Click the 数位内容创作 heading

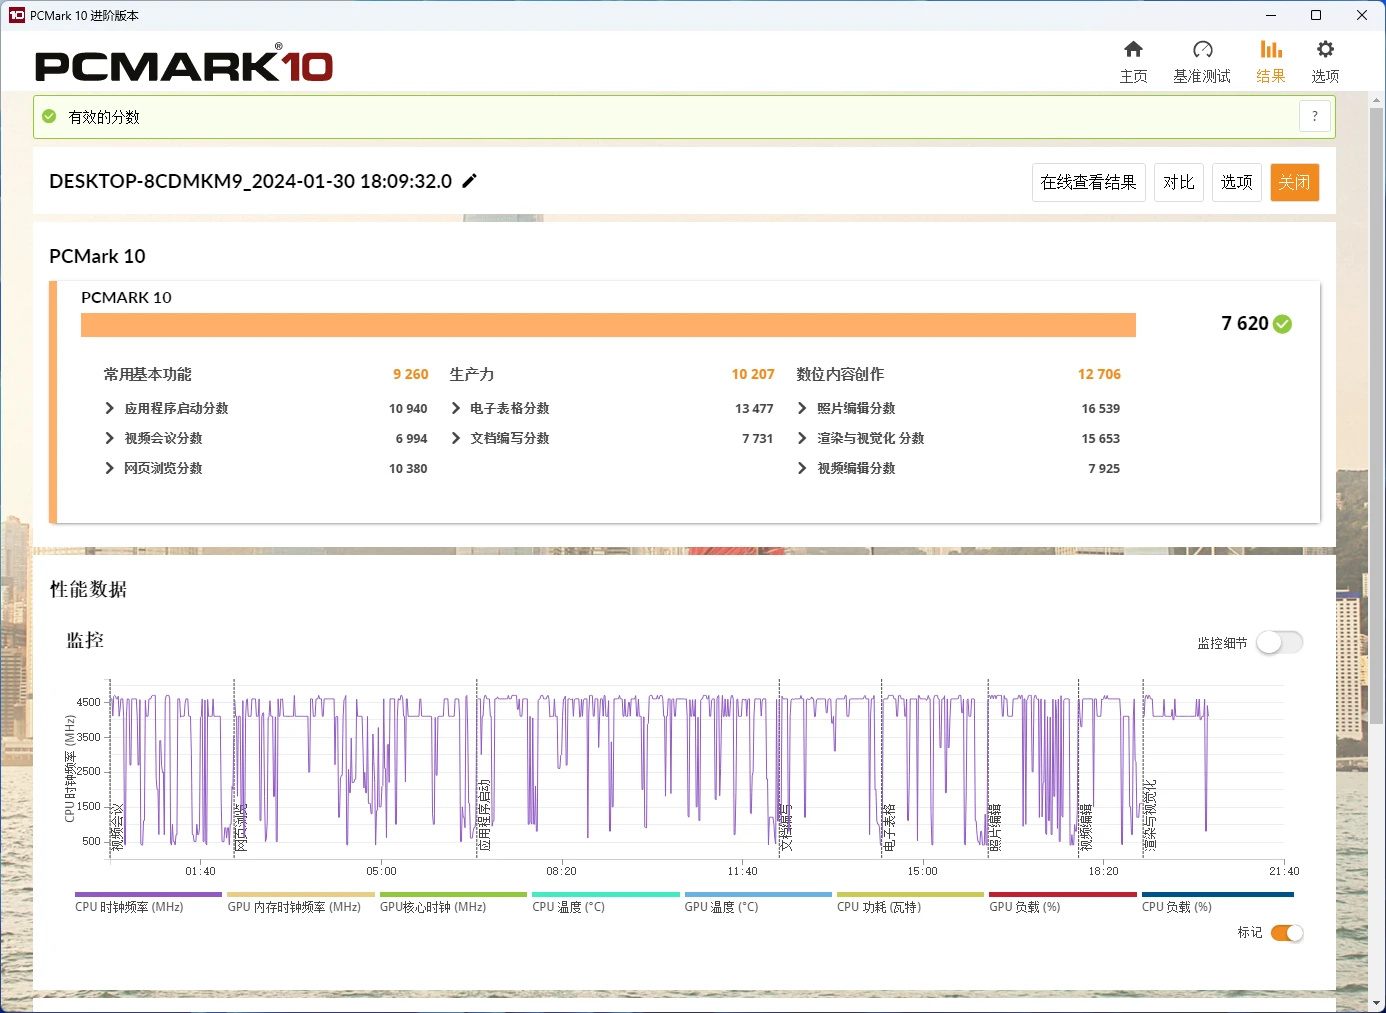tap(840, 374)
